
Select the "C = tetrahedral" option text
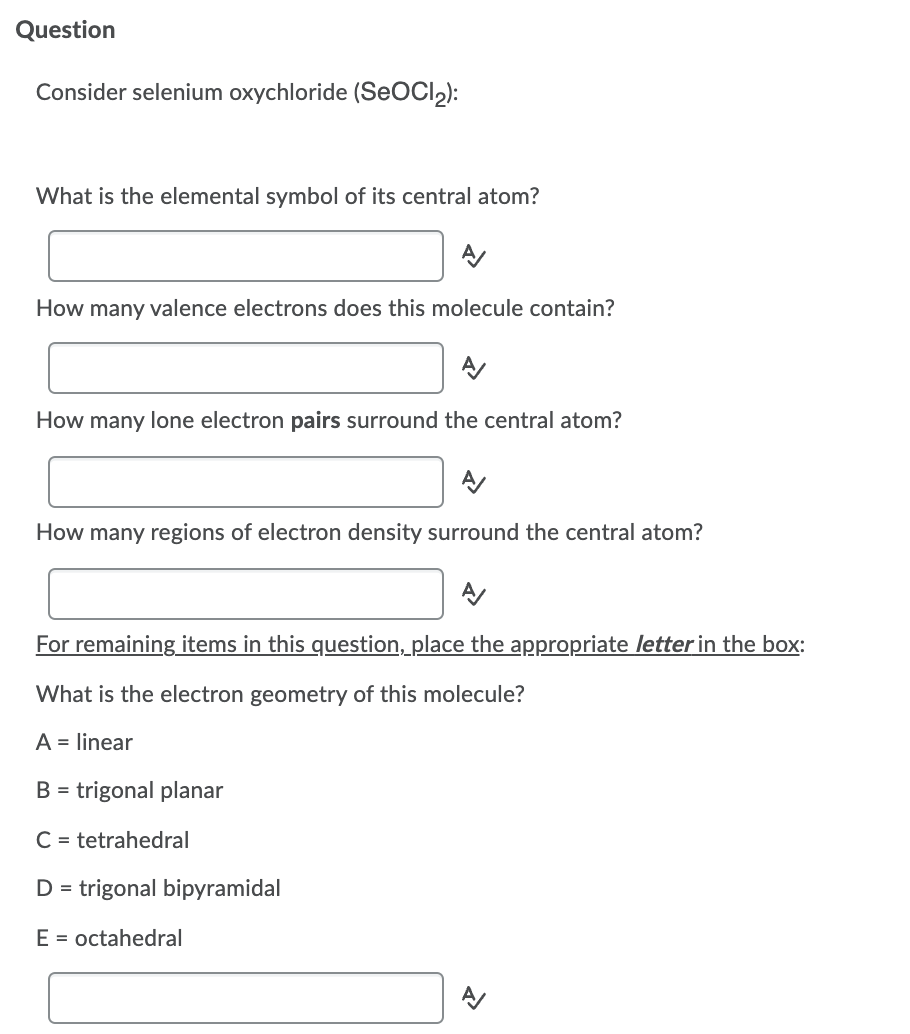(112, 840)
